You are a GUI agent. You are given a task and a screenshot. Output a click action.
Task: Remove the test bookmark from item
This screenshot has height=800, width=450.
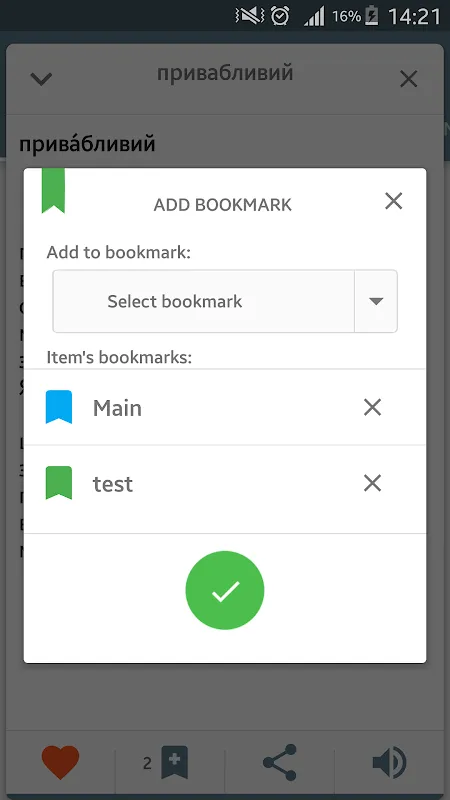point(372,483)
